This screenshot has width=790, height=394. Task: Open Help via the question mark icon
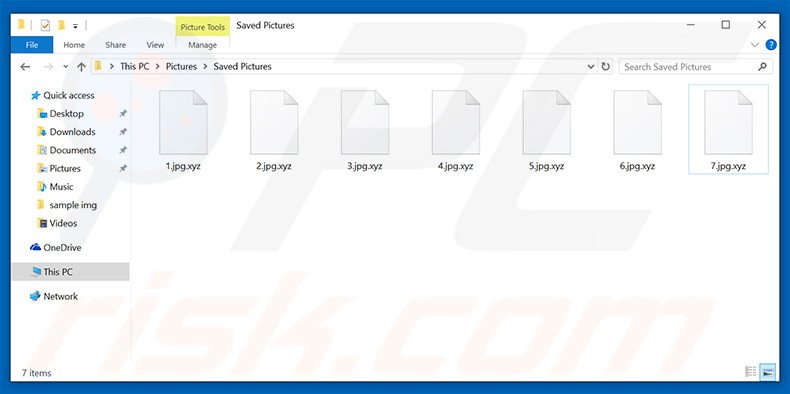point(771,45)
